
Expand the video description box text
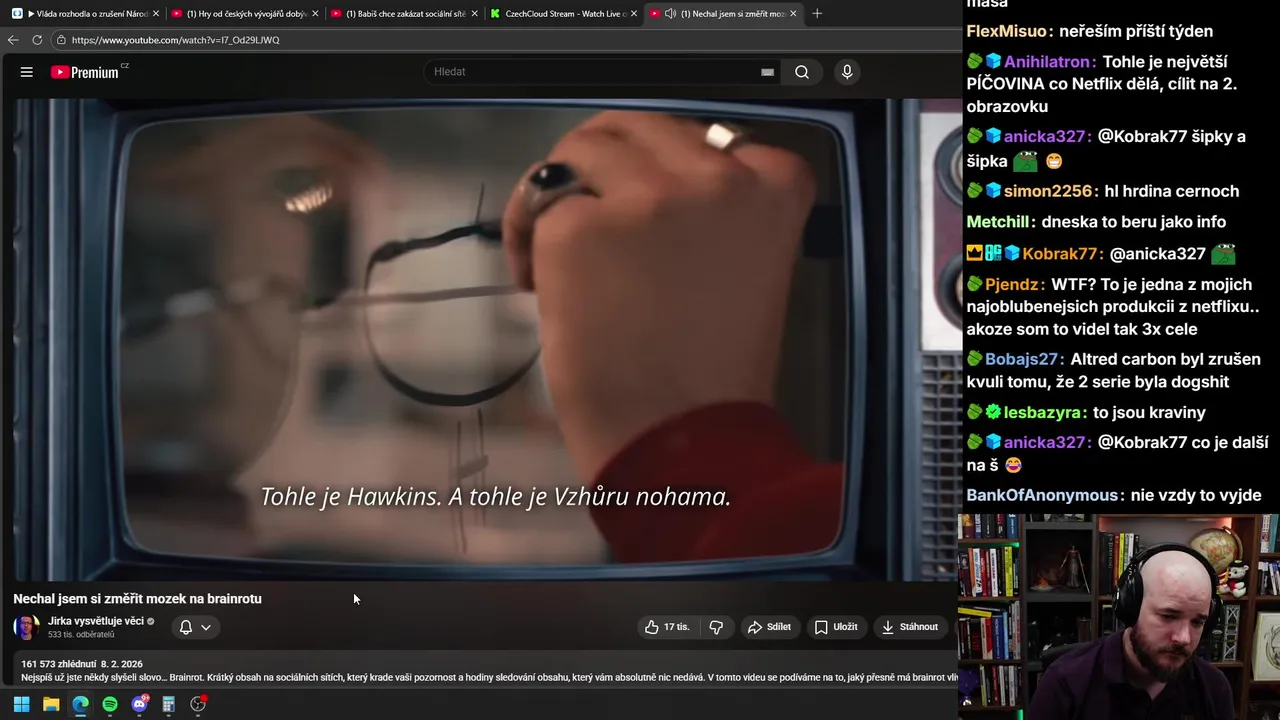tap(490, 677)
